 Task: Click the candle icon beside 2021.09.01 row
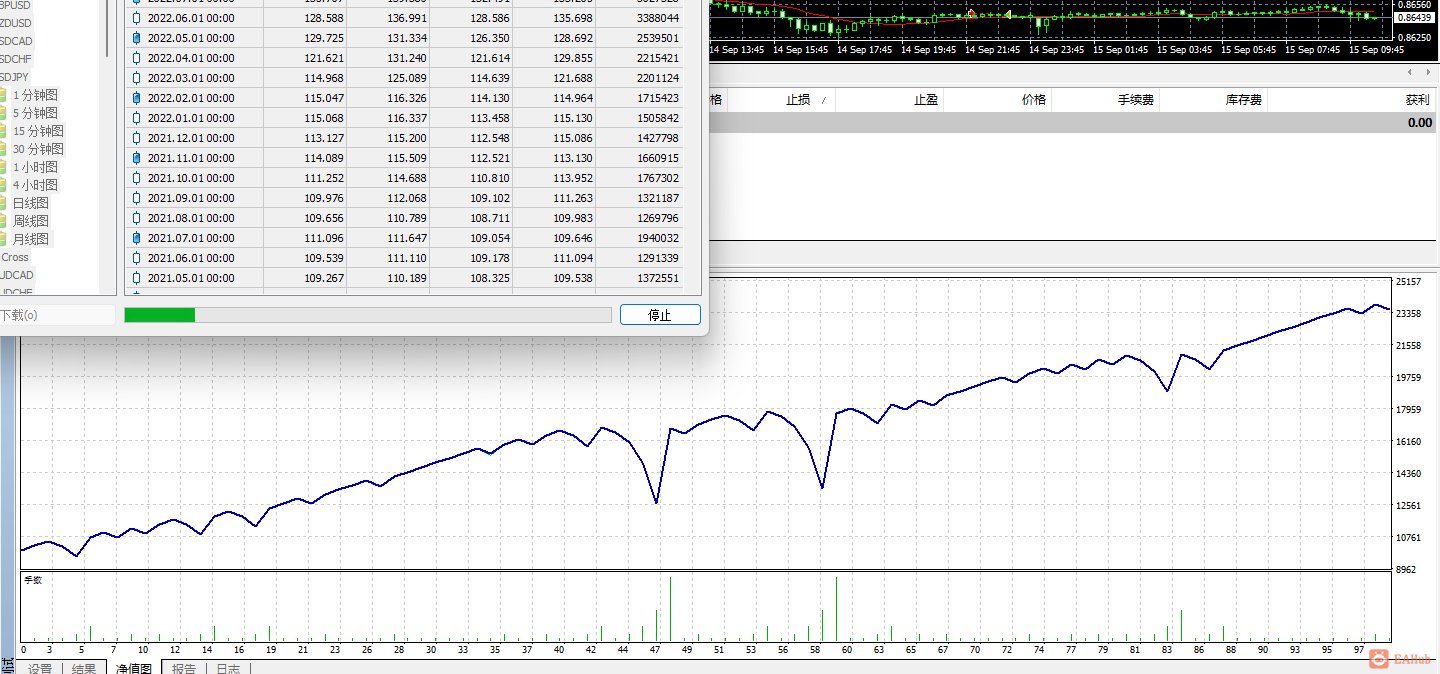click(137, 198)
